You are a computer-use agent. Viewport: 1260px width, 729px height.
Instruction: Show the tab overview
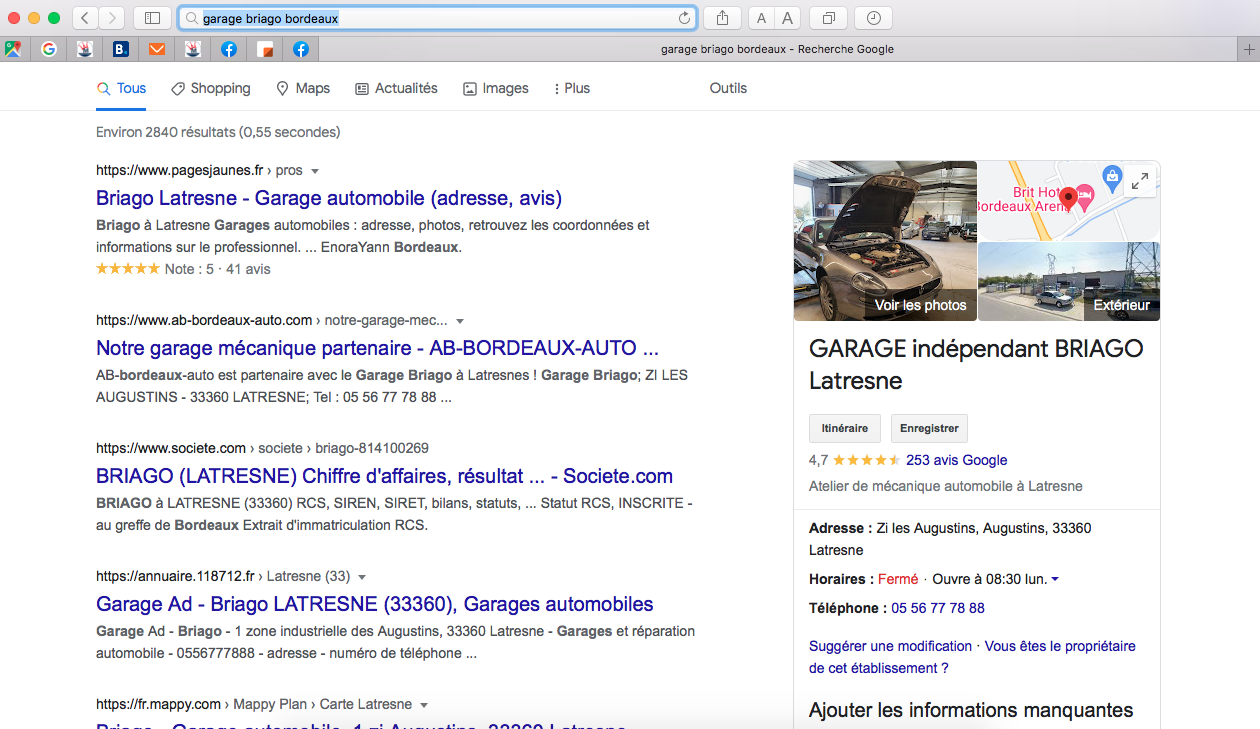point(829,18)
